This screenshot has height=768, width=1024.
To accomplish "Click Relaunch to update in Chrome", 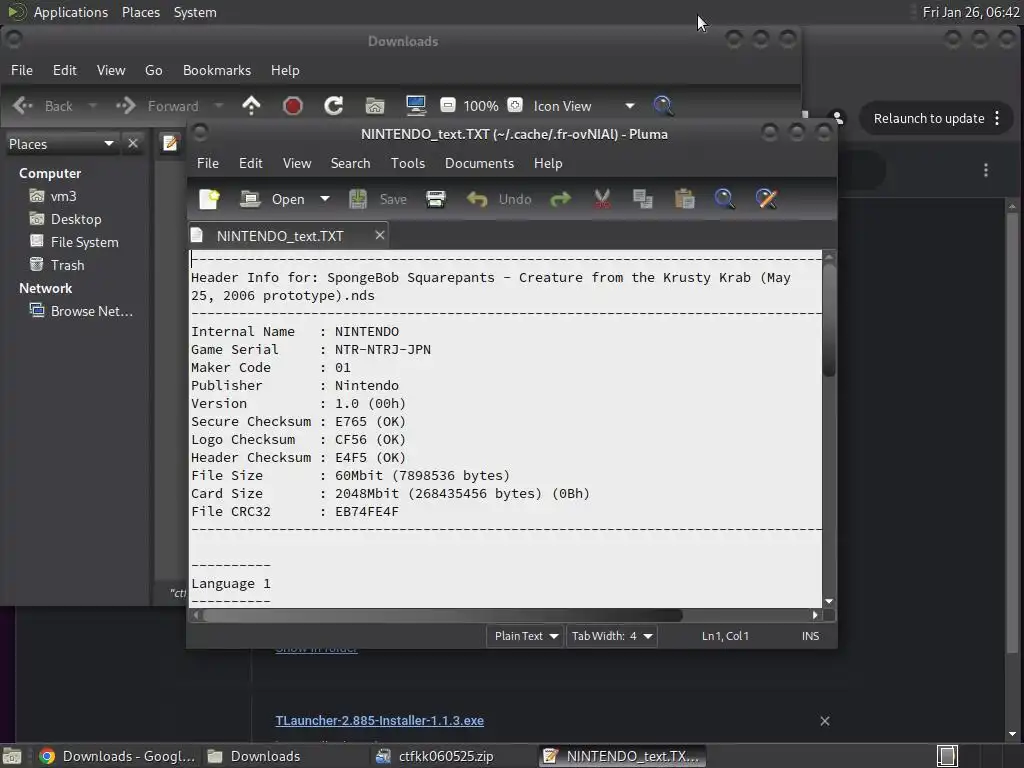I will pyautogui.click(x=929, y=118).
